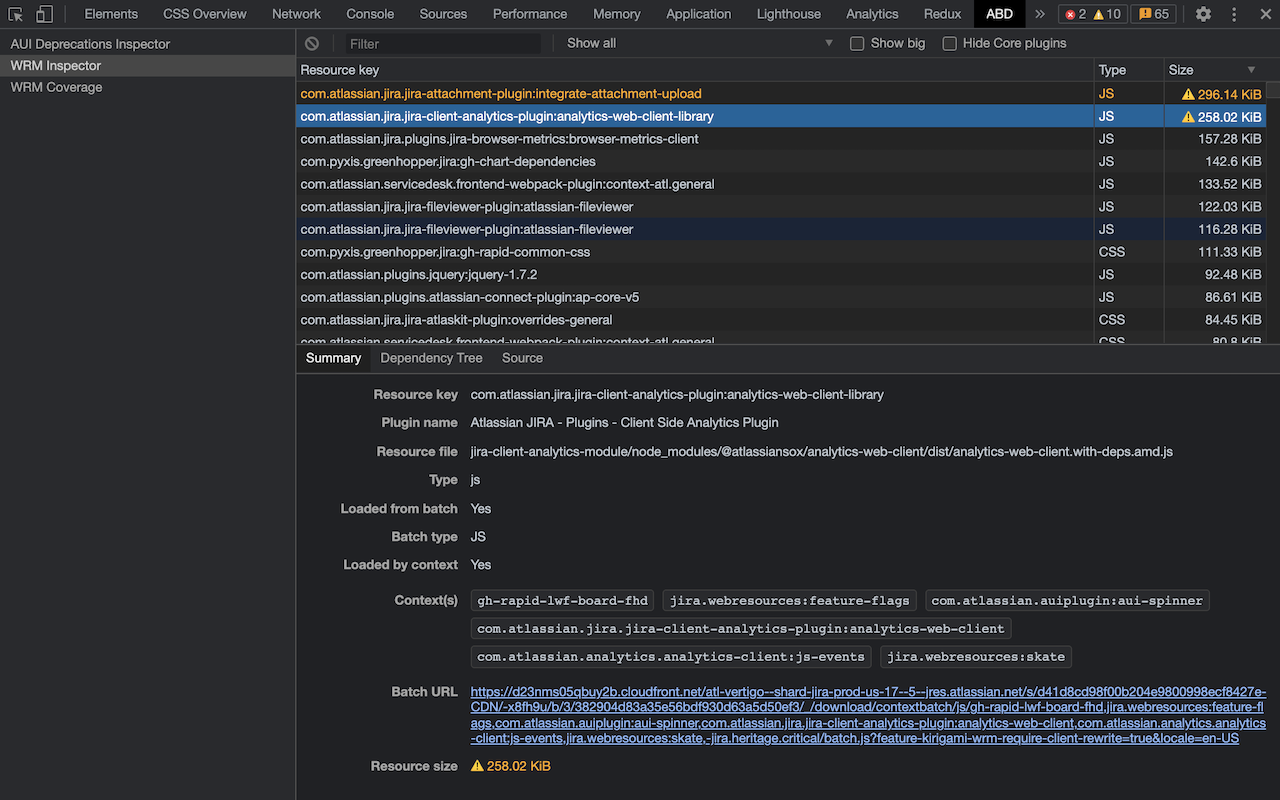
Task: Toggle the device toolbar icon
Action: pos(45,14)
